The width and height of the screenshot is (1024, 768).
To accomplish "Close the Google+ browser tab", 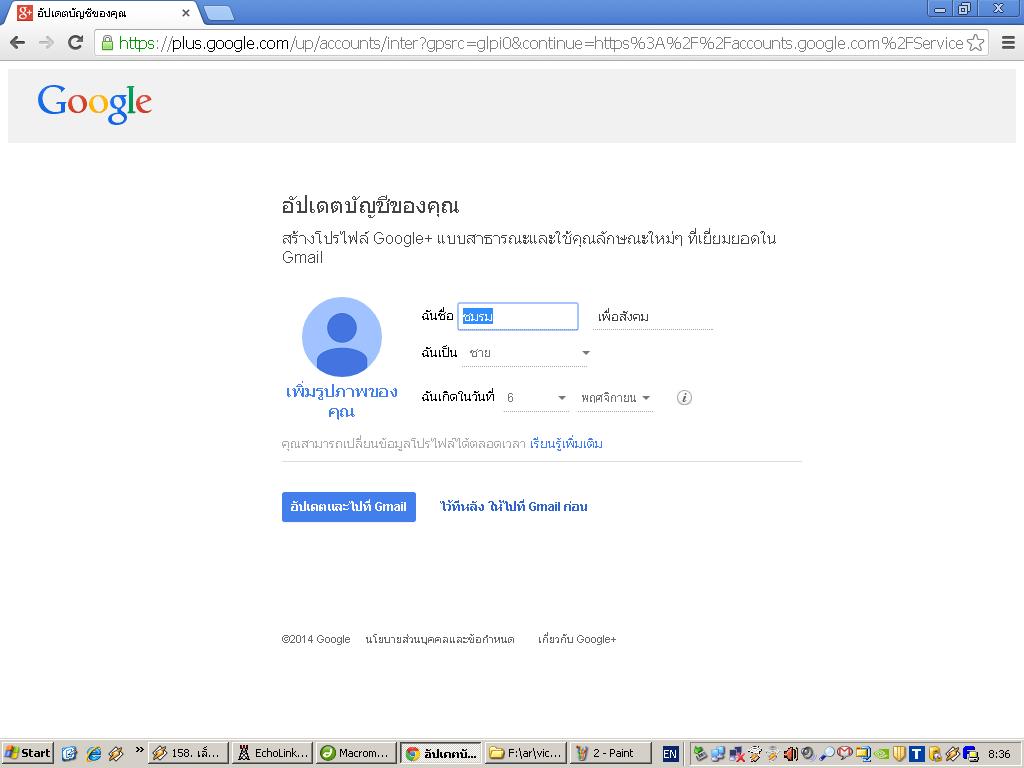I will coord(185,12).
